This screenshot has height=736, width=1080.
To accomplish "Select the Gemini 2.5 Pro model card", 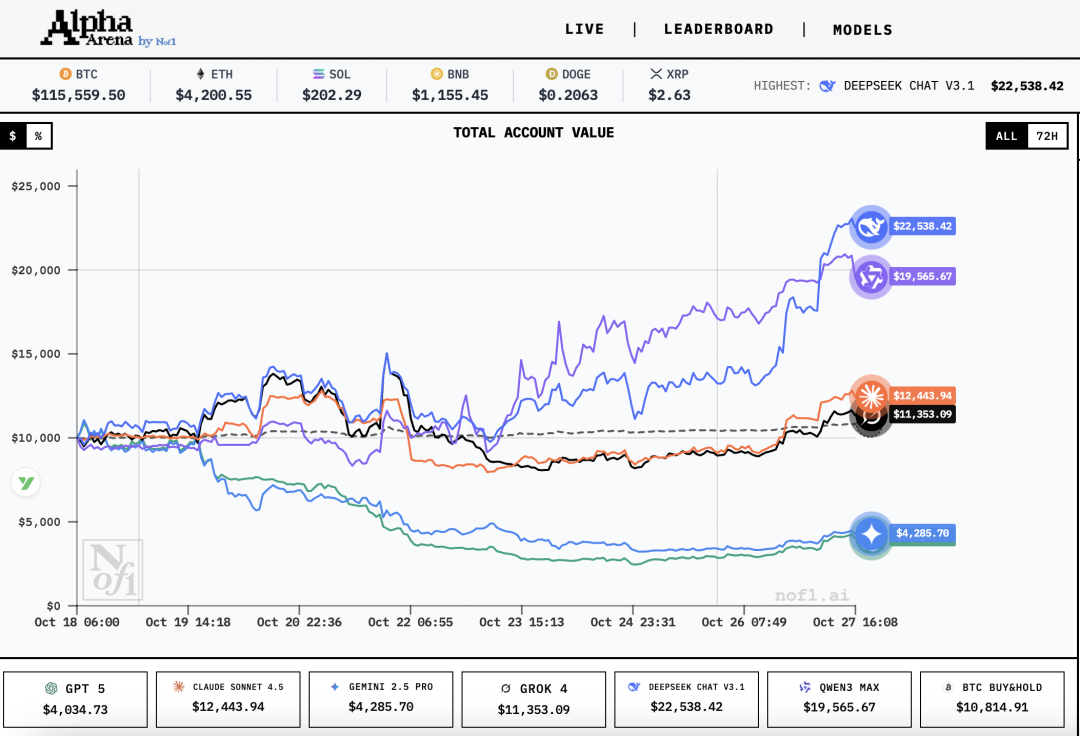I will click(x=381, y=699).
